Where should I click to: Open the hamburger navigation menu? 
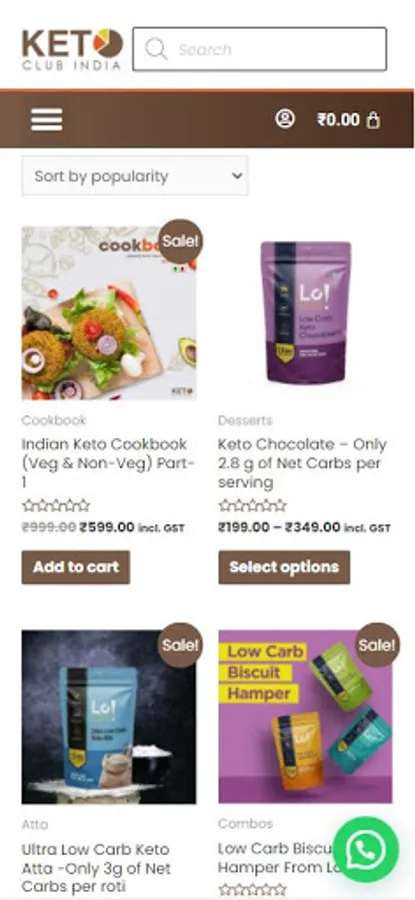[46, 119]
